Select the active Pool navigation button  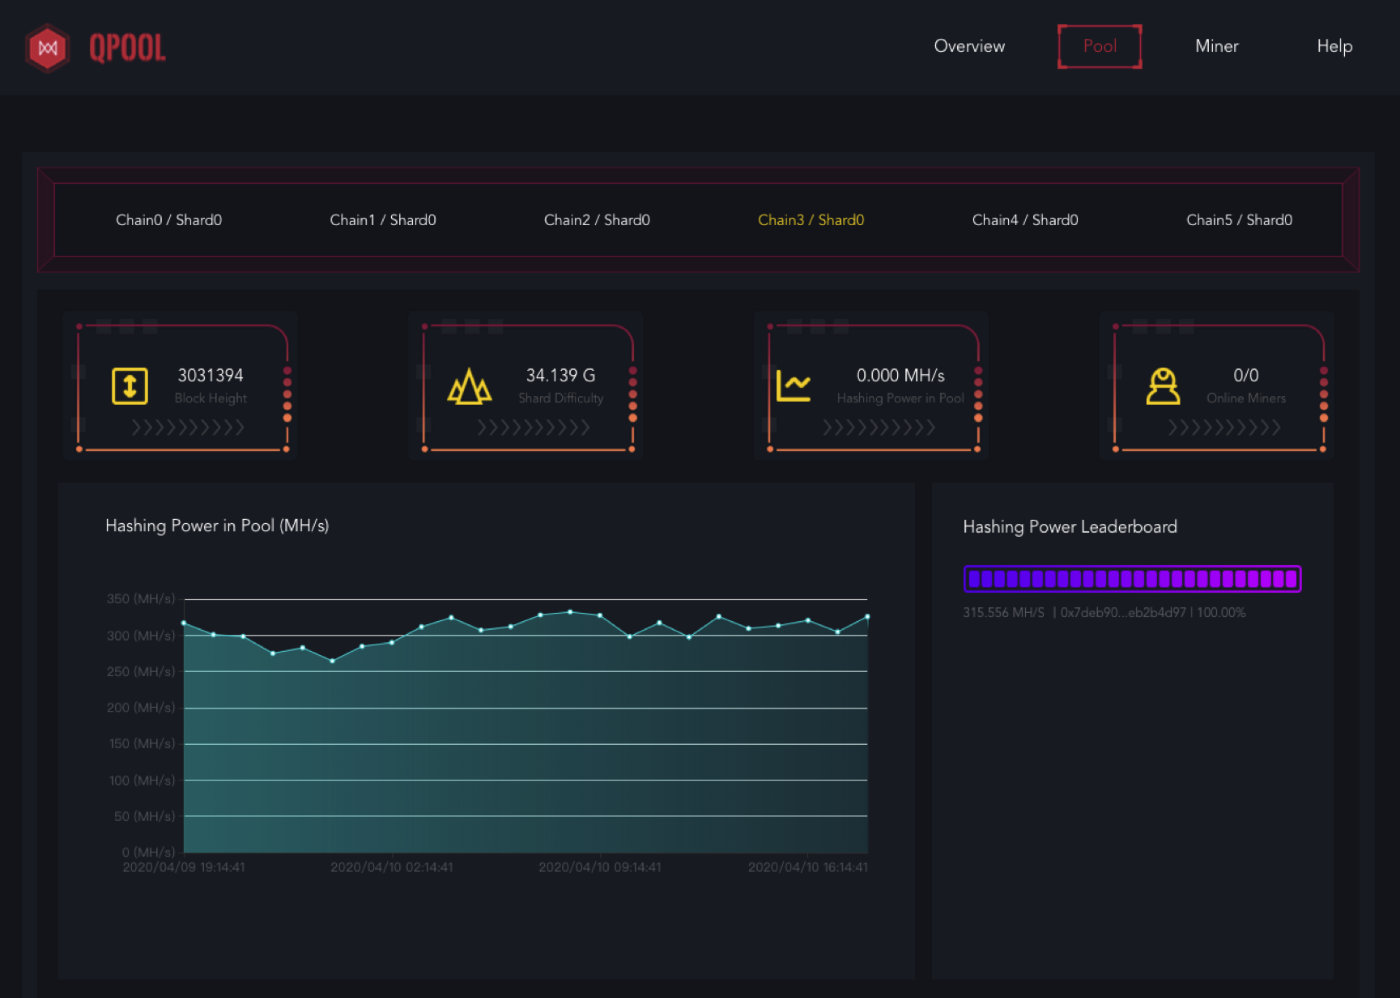[1099, 46]
